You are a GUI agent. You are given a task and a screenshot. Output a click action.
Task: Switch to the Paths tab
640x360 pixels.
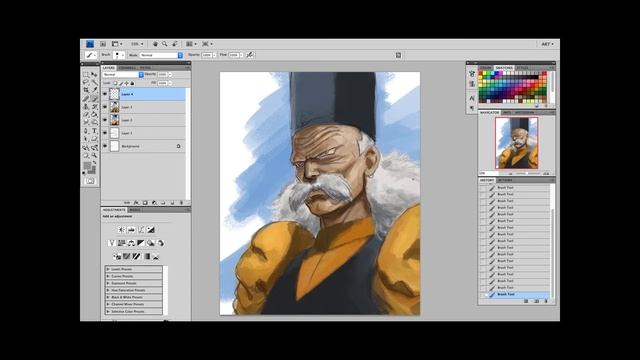pos(145,68)
